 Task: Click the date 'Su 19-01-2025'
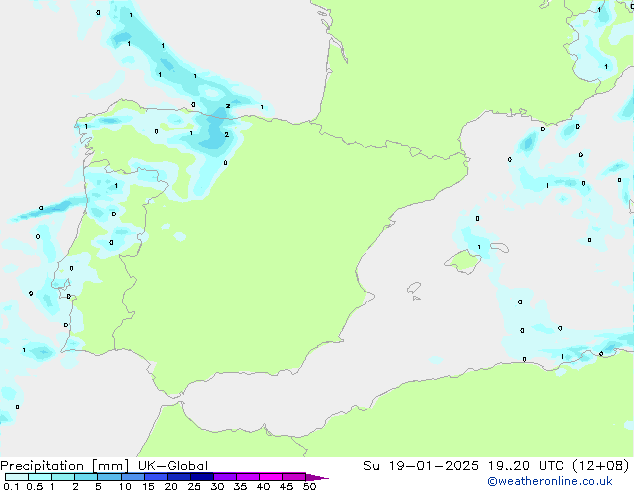click(421, 466)
